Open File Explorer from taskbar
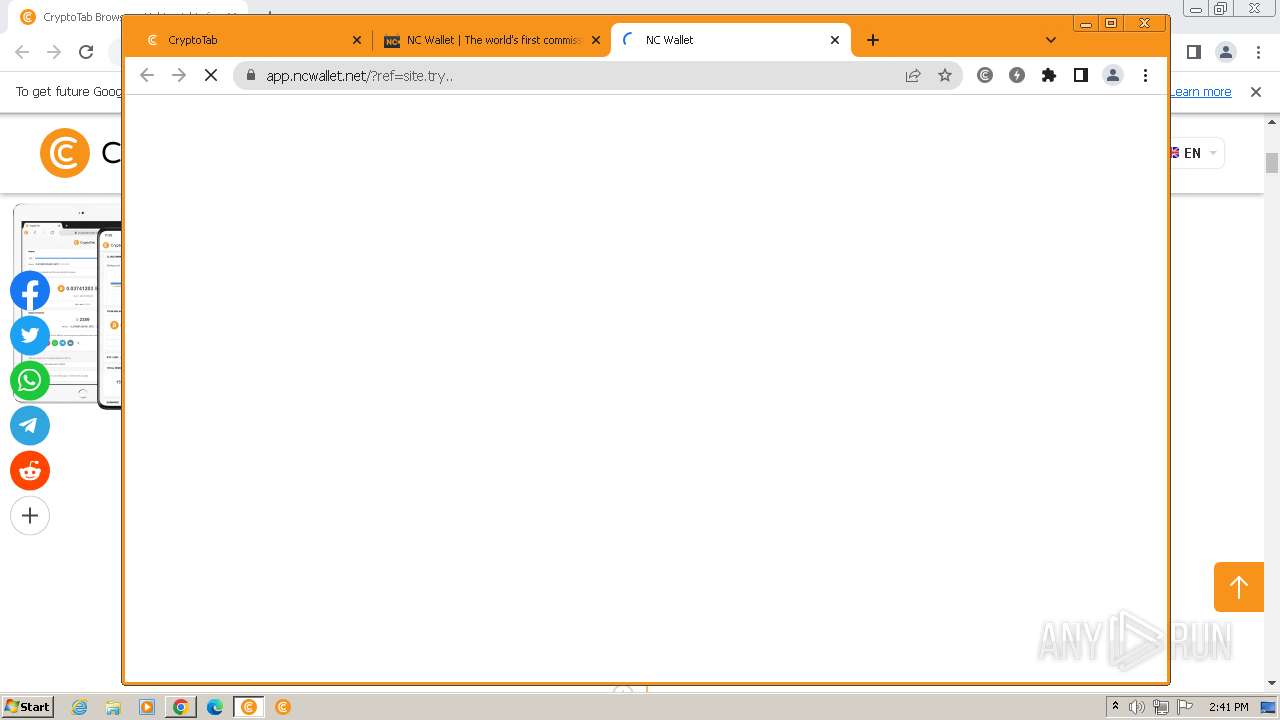 coord(113,707)
